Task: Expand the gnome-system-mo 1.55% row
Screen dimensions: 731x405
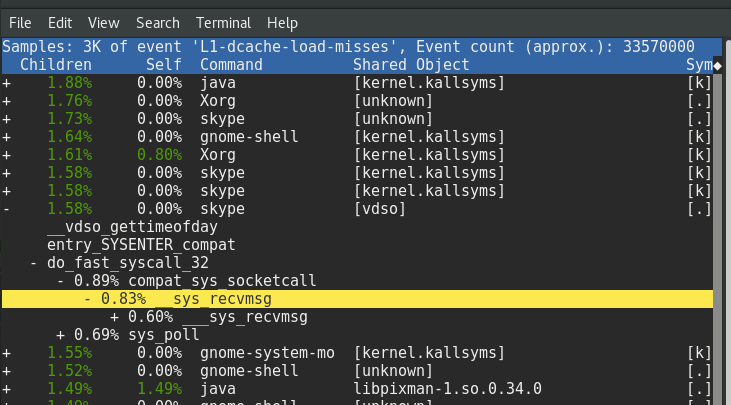Action: point(7,353)
